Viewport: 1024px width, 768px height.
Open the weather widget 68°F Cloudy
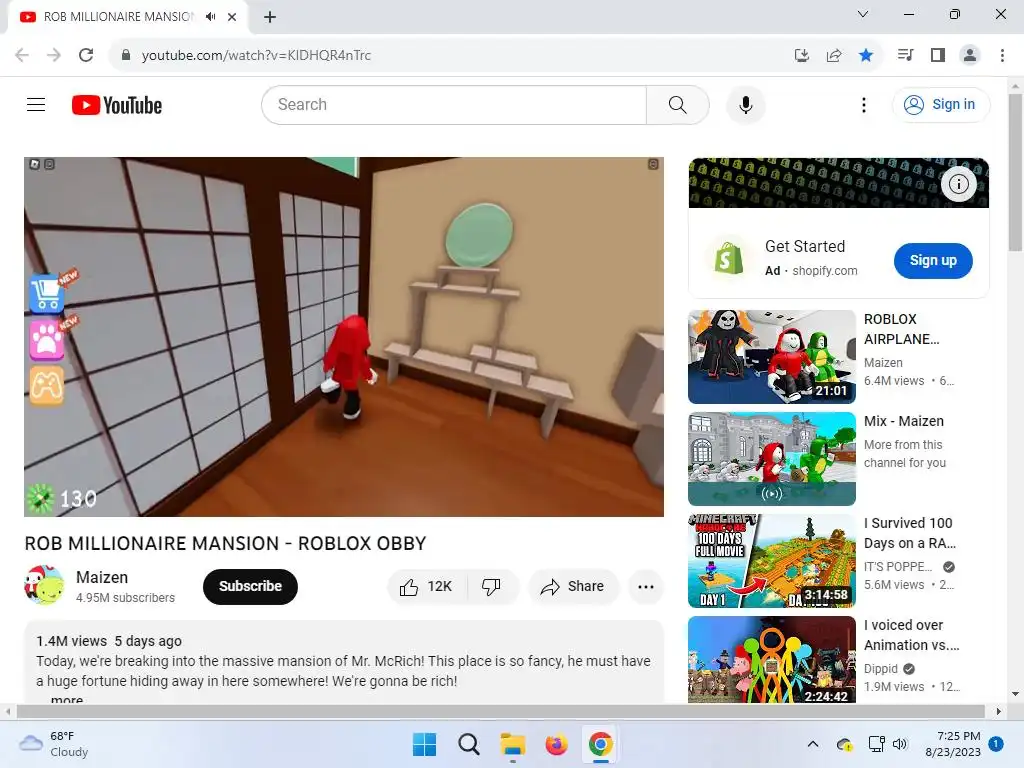click(x=54, y=744)
